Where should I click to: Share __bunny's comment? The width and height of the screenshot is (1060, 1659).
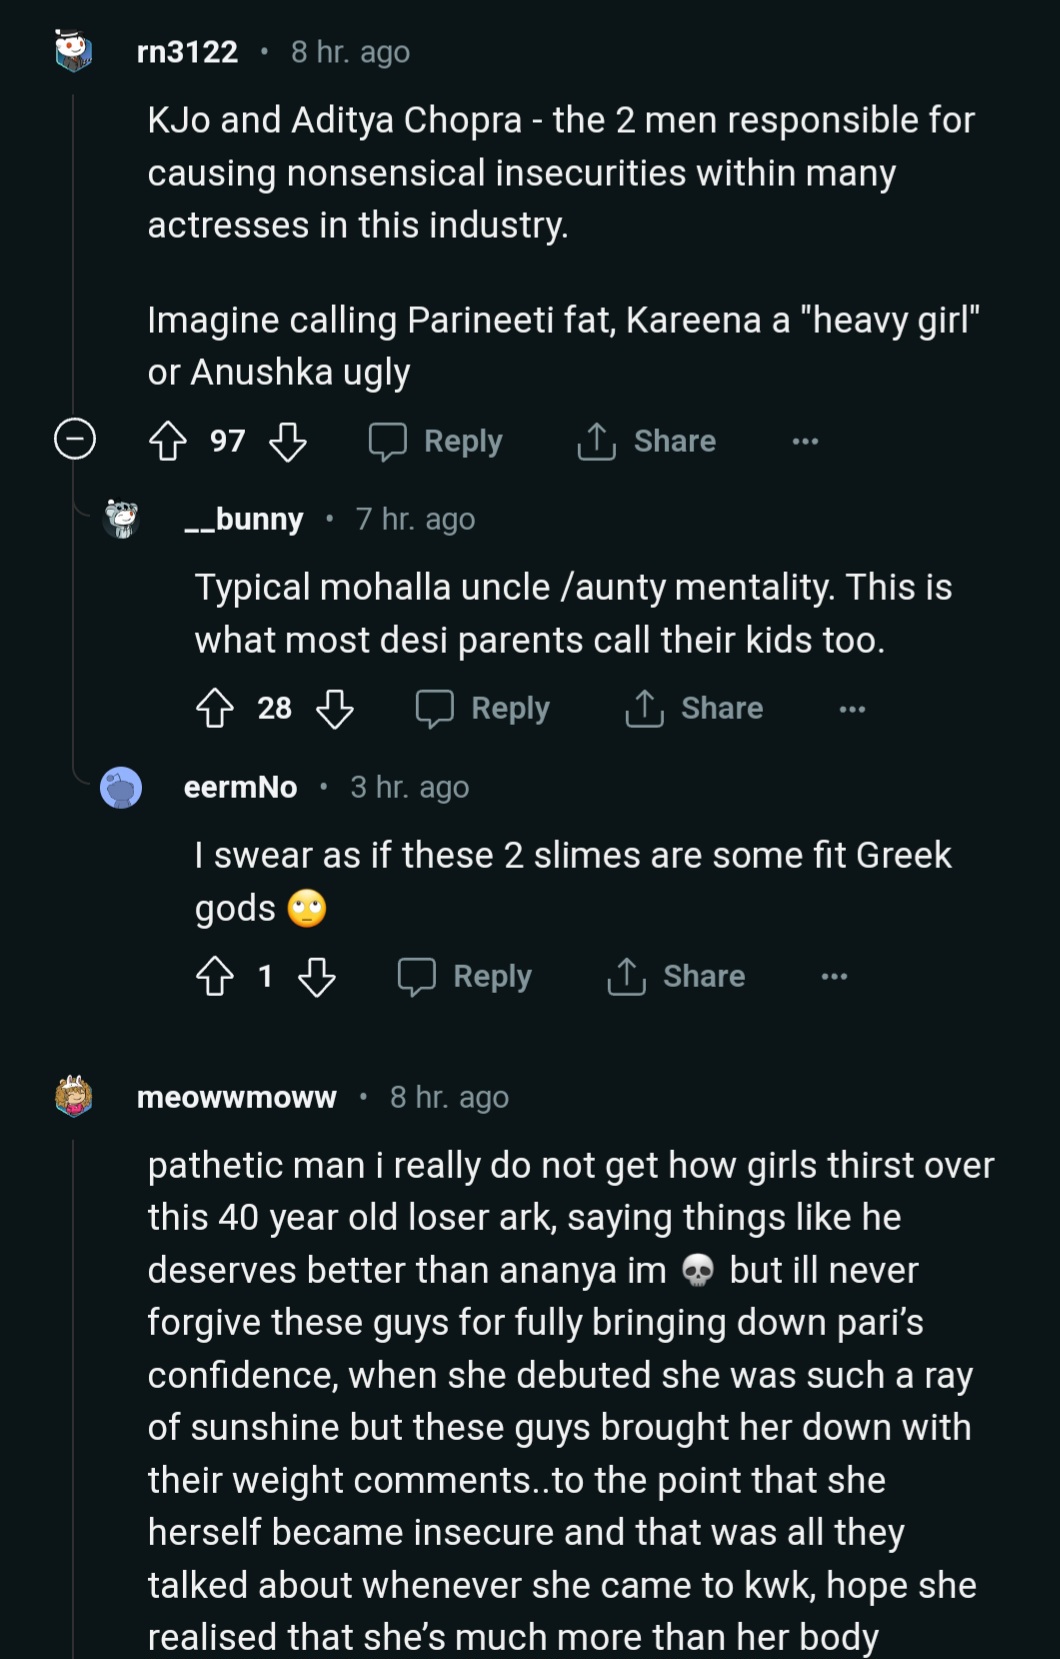click(694, 709)
